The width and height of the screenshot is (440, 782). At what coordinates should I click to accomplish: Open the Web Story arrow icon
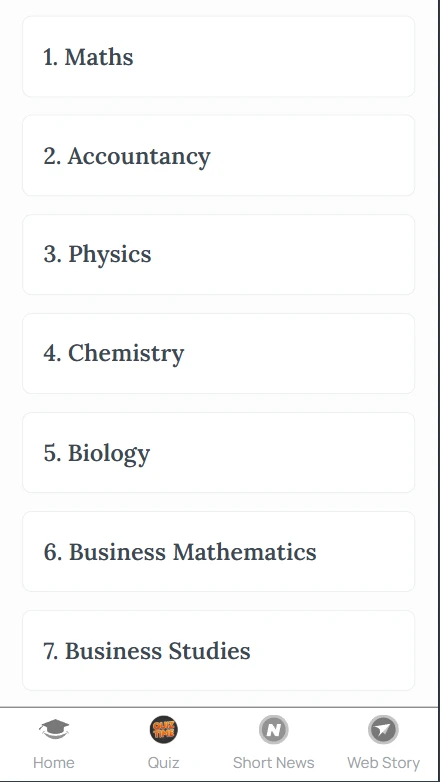tap(383, 730)
